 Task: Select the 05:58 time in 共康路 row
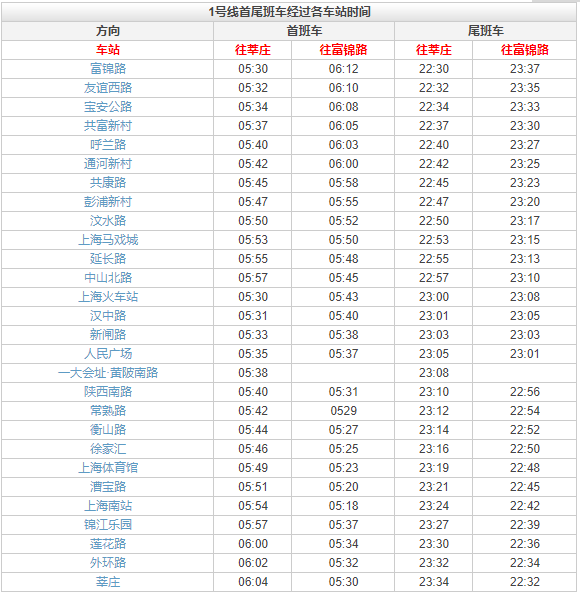tap(343, 183)
